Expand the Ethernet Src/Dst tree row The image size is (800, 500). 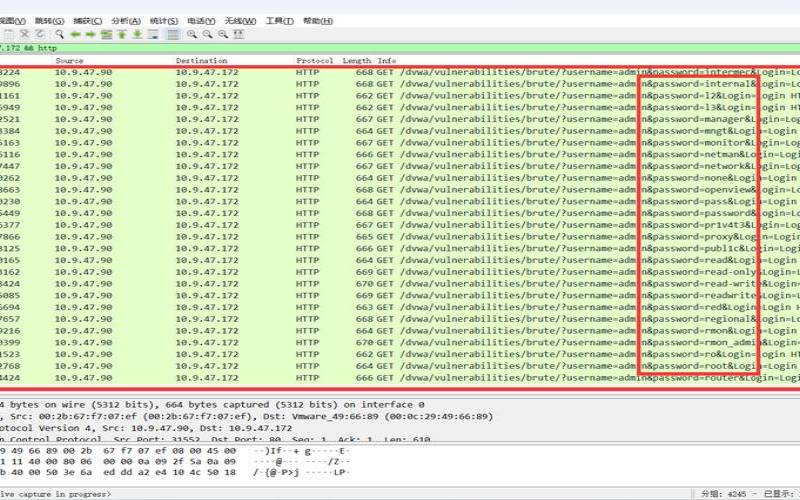100,416
